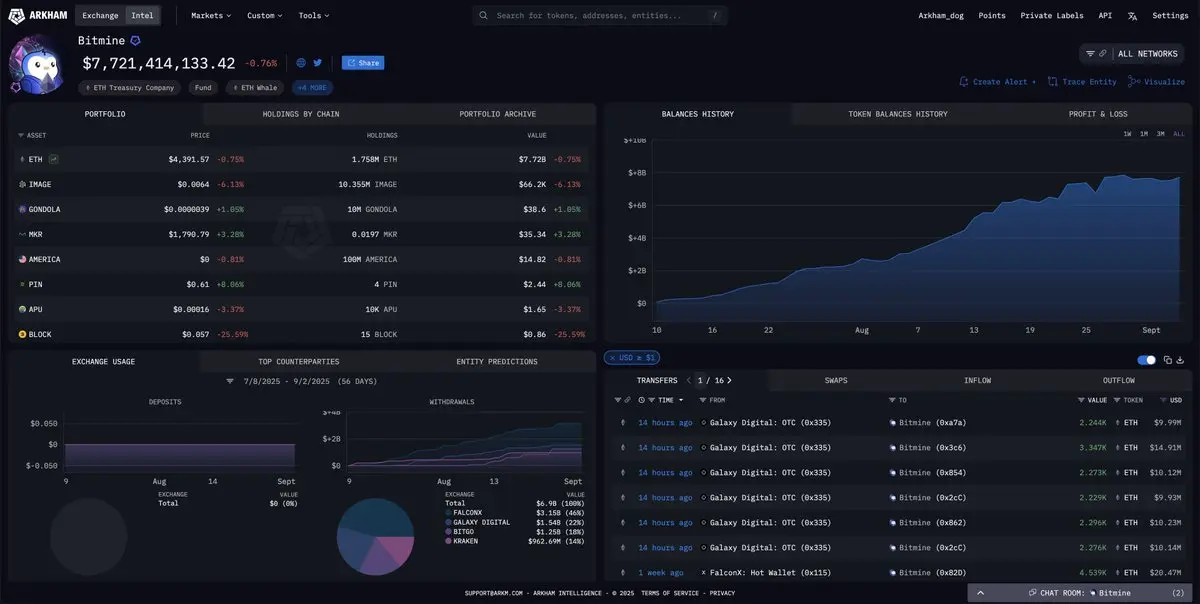Click the filter icon beside All Networks
1200x604 pixels.
coord(1090,53)
